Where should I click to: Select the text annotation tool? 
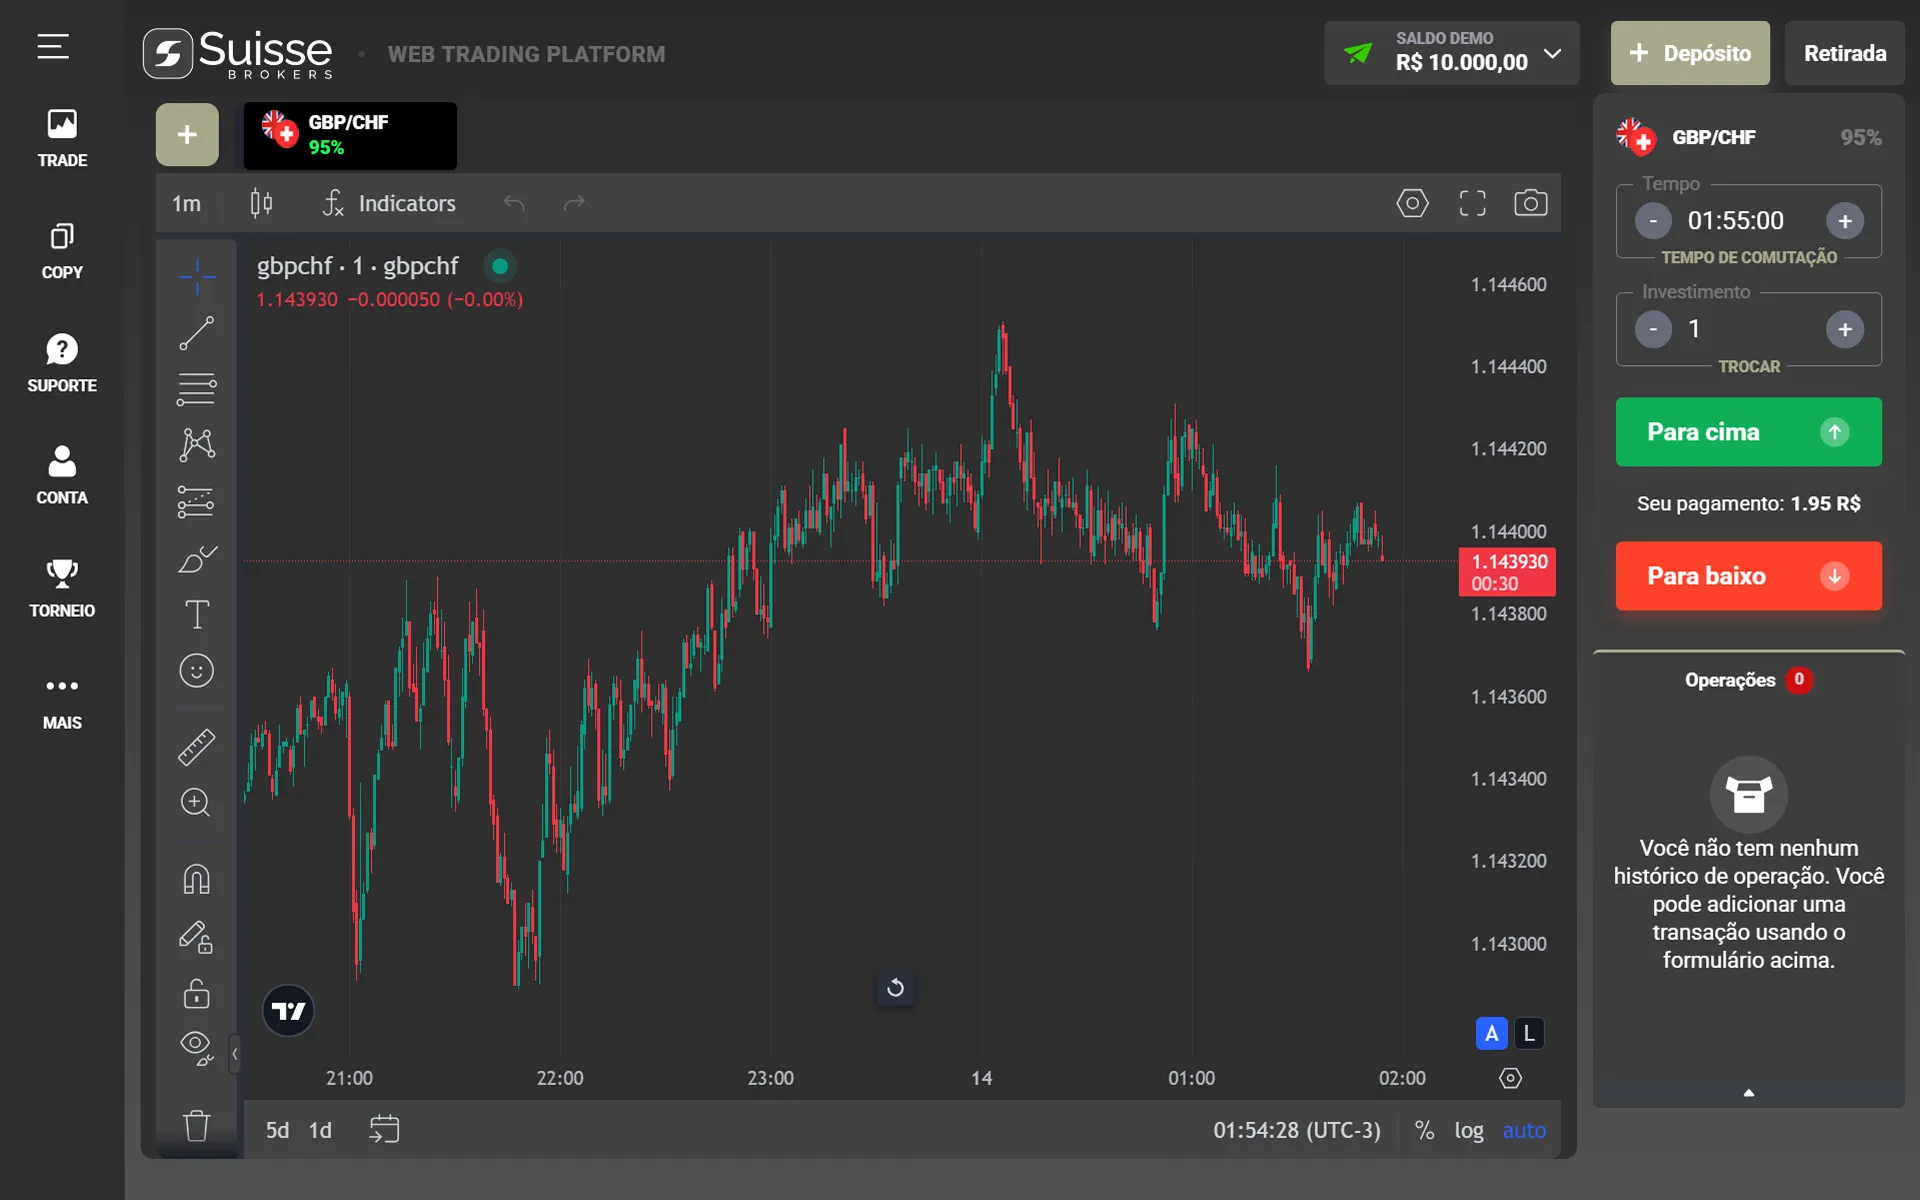coord(196,614)
